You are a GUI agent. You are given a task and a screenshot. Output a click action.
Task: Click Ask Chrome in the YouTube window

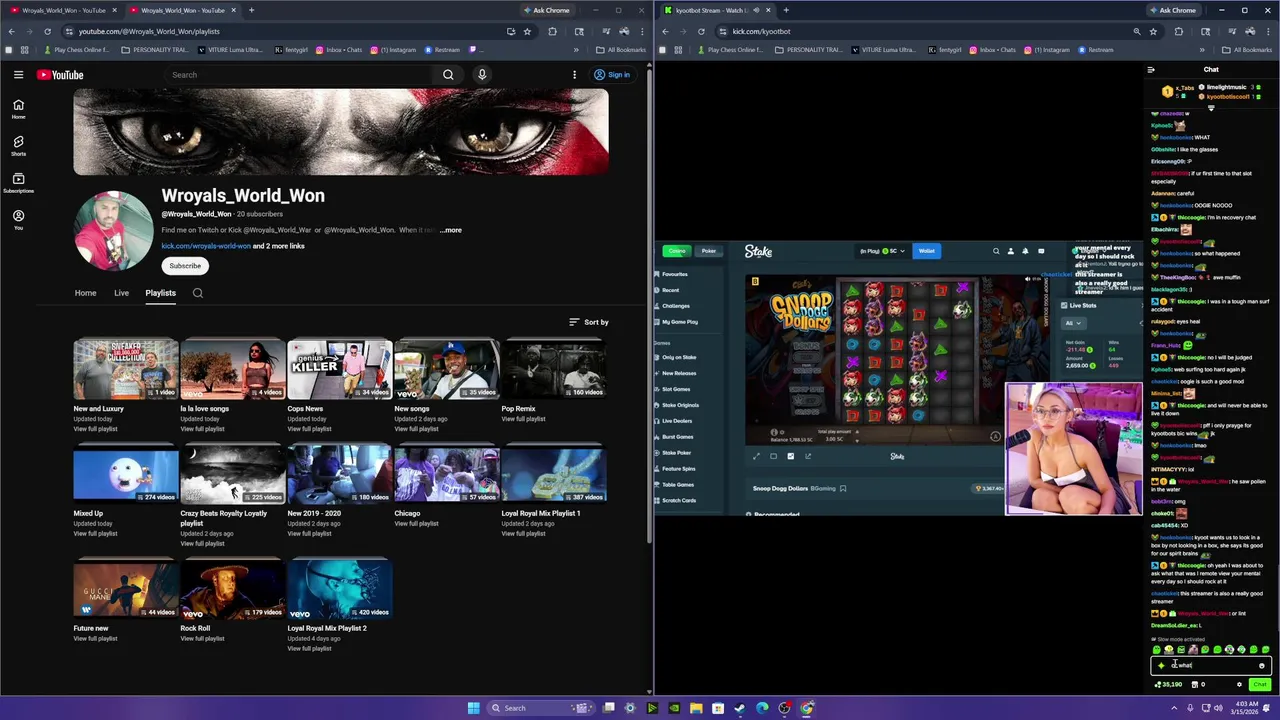[x=545, y=10]
